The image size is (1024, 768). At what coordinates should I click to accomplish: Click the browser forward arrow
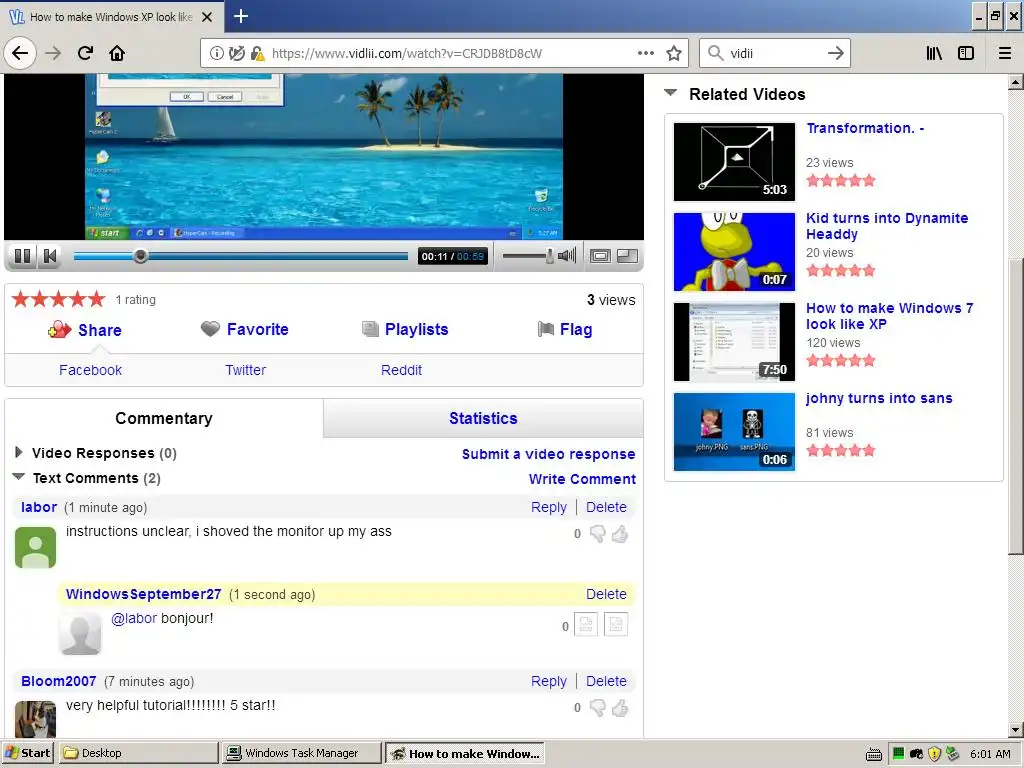click(x=53, y=53)
